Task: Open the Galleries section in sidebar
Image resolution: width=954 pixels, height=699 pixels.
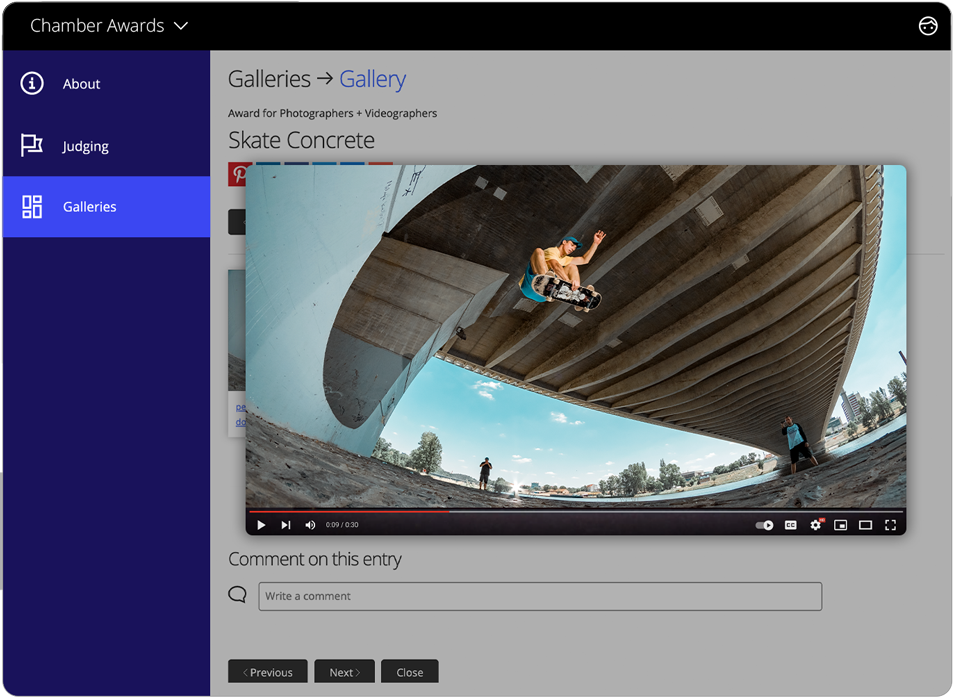Action: [90, 207]
